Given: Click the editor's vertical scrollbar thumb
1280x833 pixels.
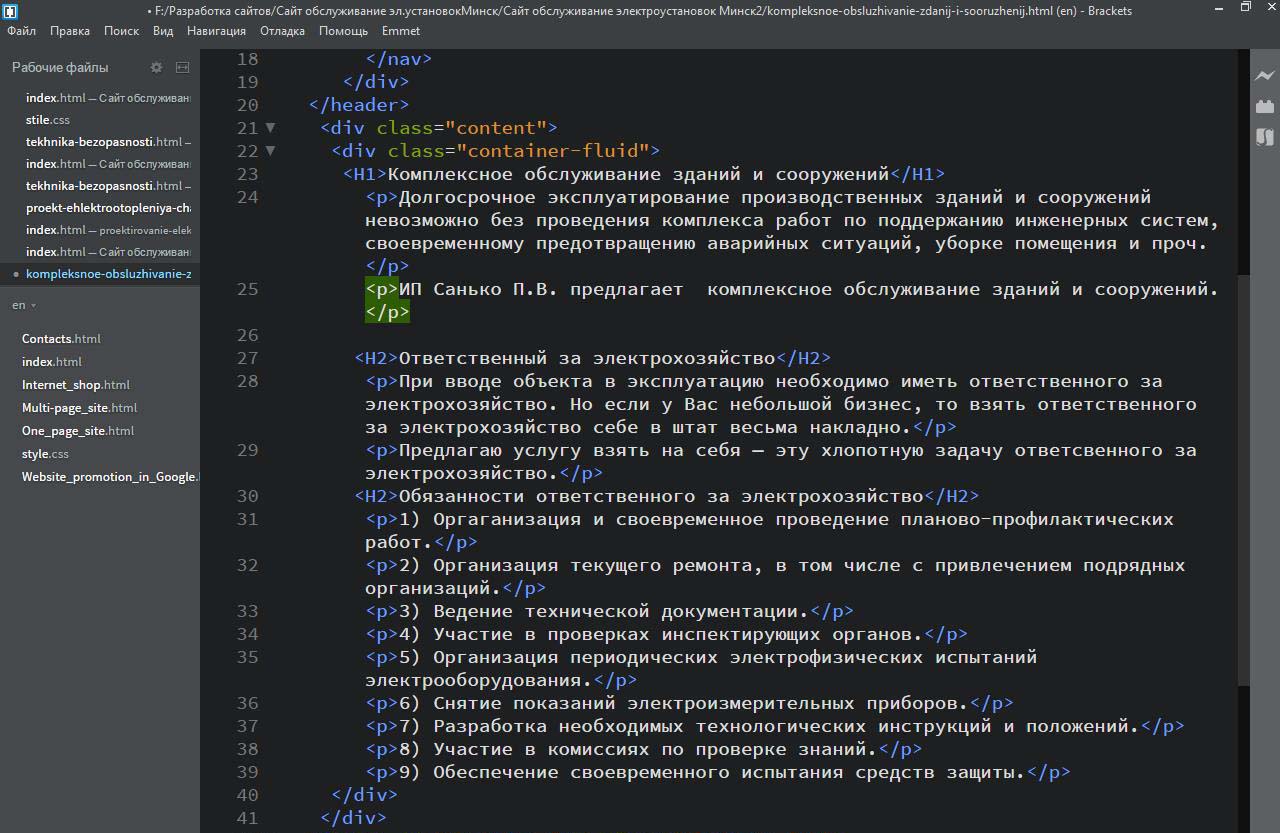Looking at the screenshot, I should pos(1243,480).
